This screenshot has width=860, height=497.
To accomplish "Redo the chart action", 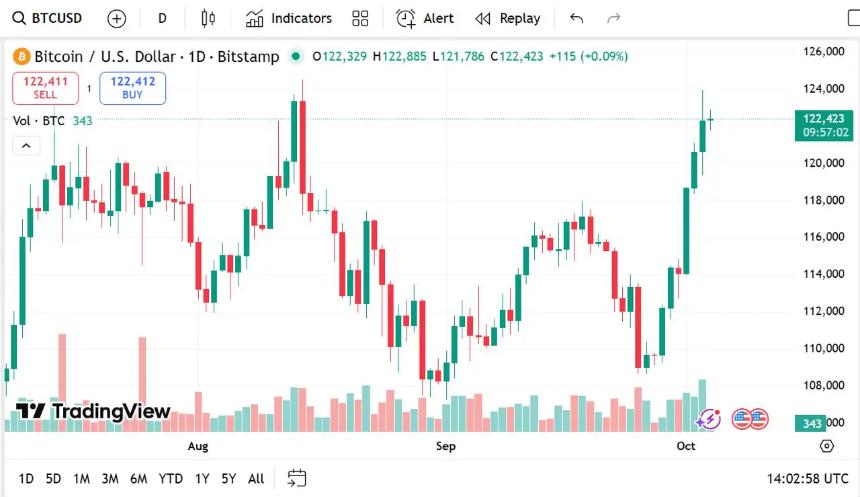I will tap(614, 18).
